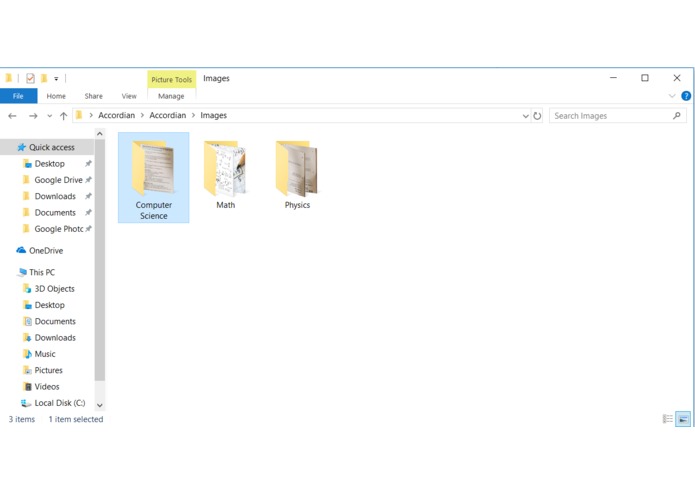Image resolution: width=695 pixels, height=494 pixels.
Task: Click the '3 items' status bar text
Action: click(22, 419)
